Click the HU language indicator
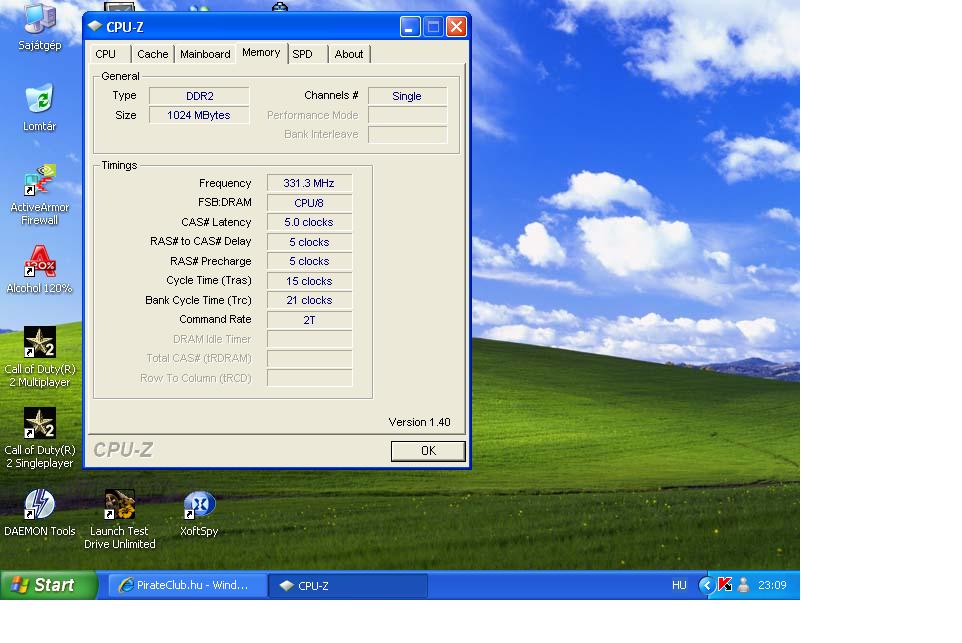Screen dimensions: 962x643 pos(679,585)
